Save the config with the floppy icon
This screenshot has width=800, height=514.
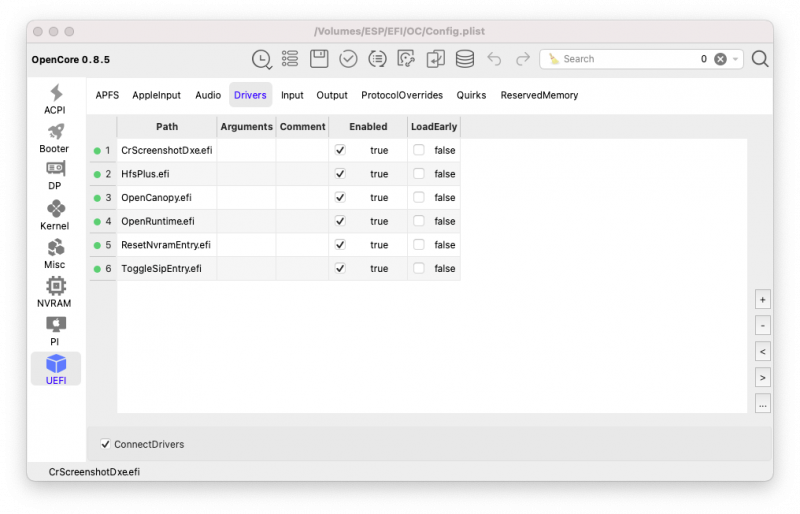click(319, 59)
